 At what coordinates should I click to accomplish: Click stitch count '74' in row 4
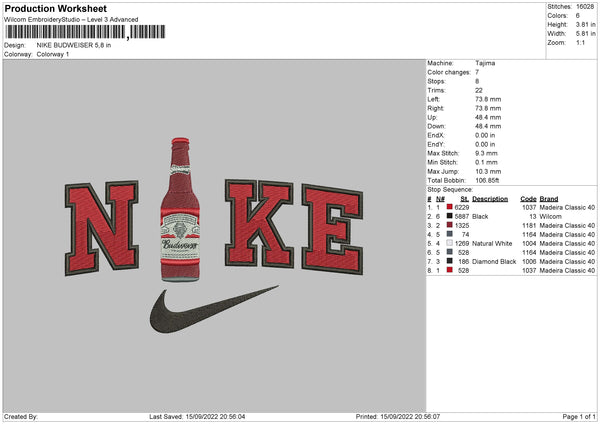point(465,235)
